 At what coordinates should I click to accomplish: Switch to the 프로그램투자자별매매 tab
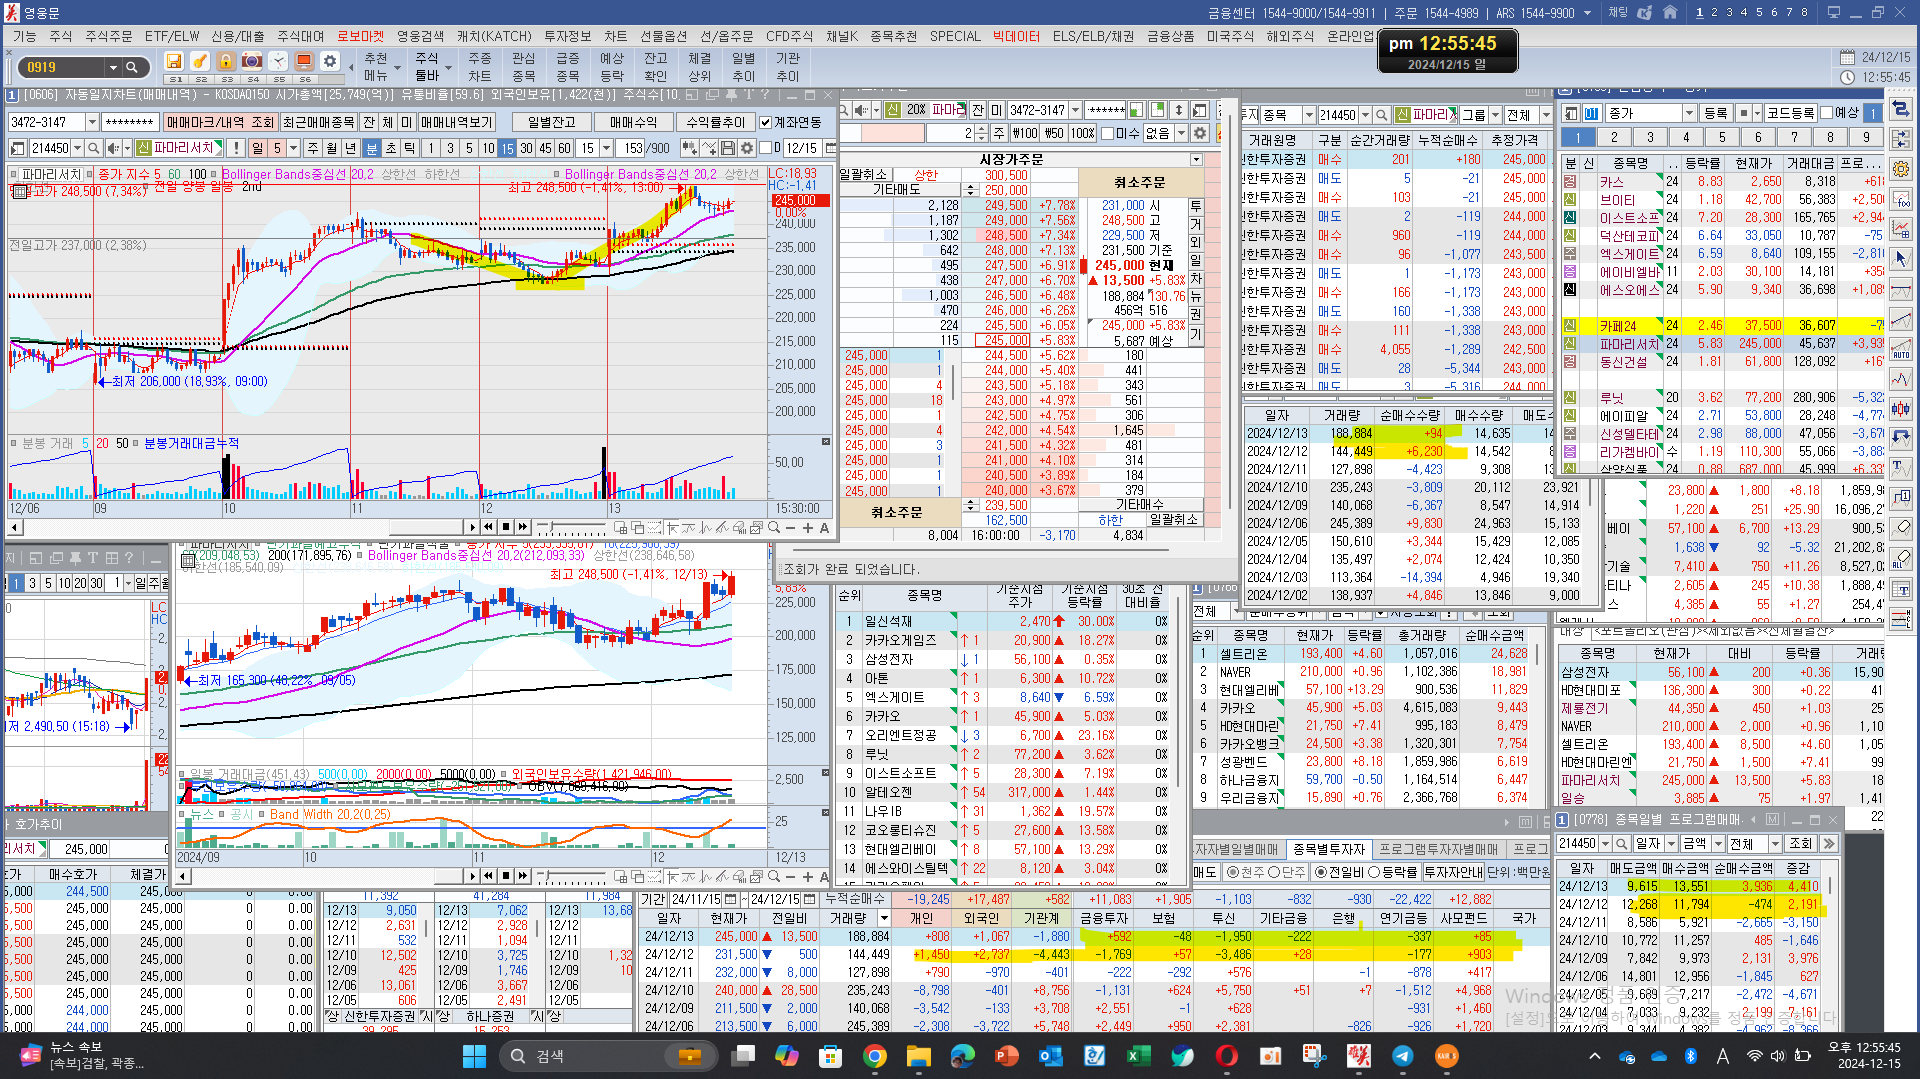click(x=1438, y=849)
